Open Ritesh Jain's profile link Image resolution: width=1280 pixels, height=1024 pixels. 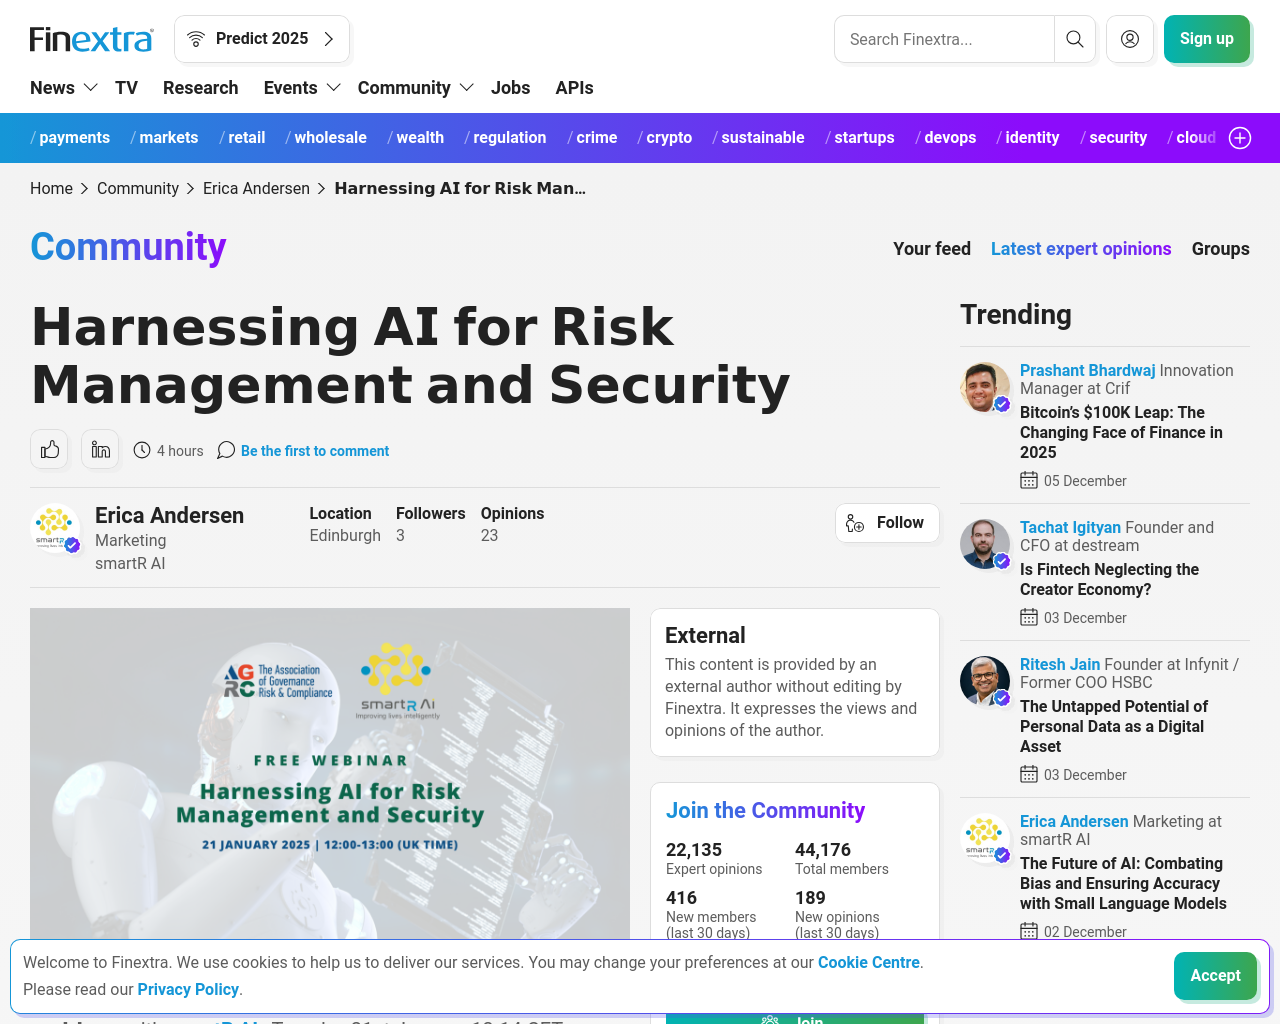(1060, 665)
